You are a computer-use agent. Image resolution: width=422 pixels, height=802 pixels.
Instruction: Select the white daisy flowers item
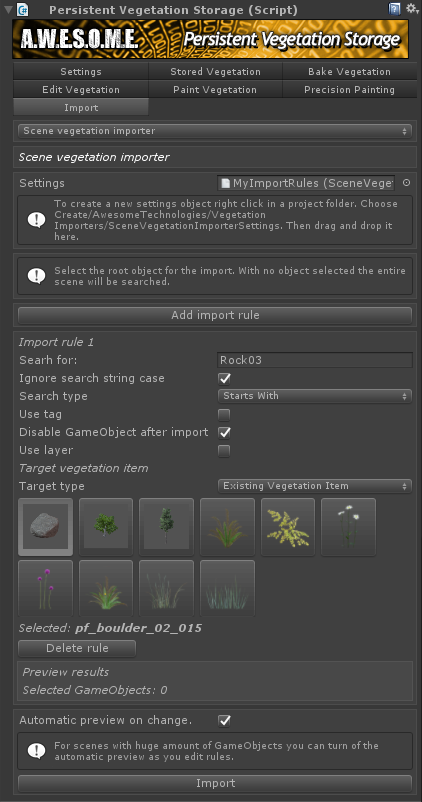click(348, 527)
